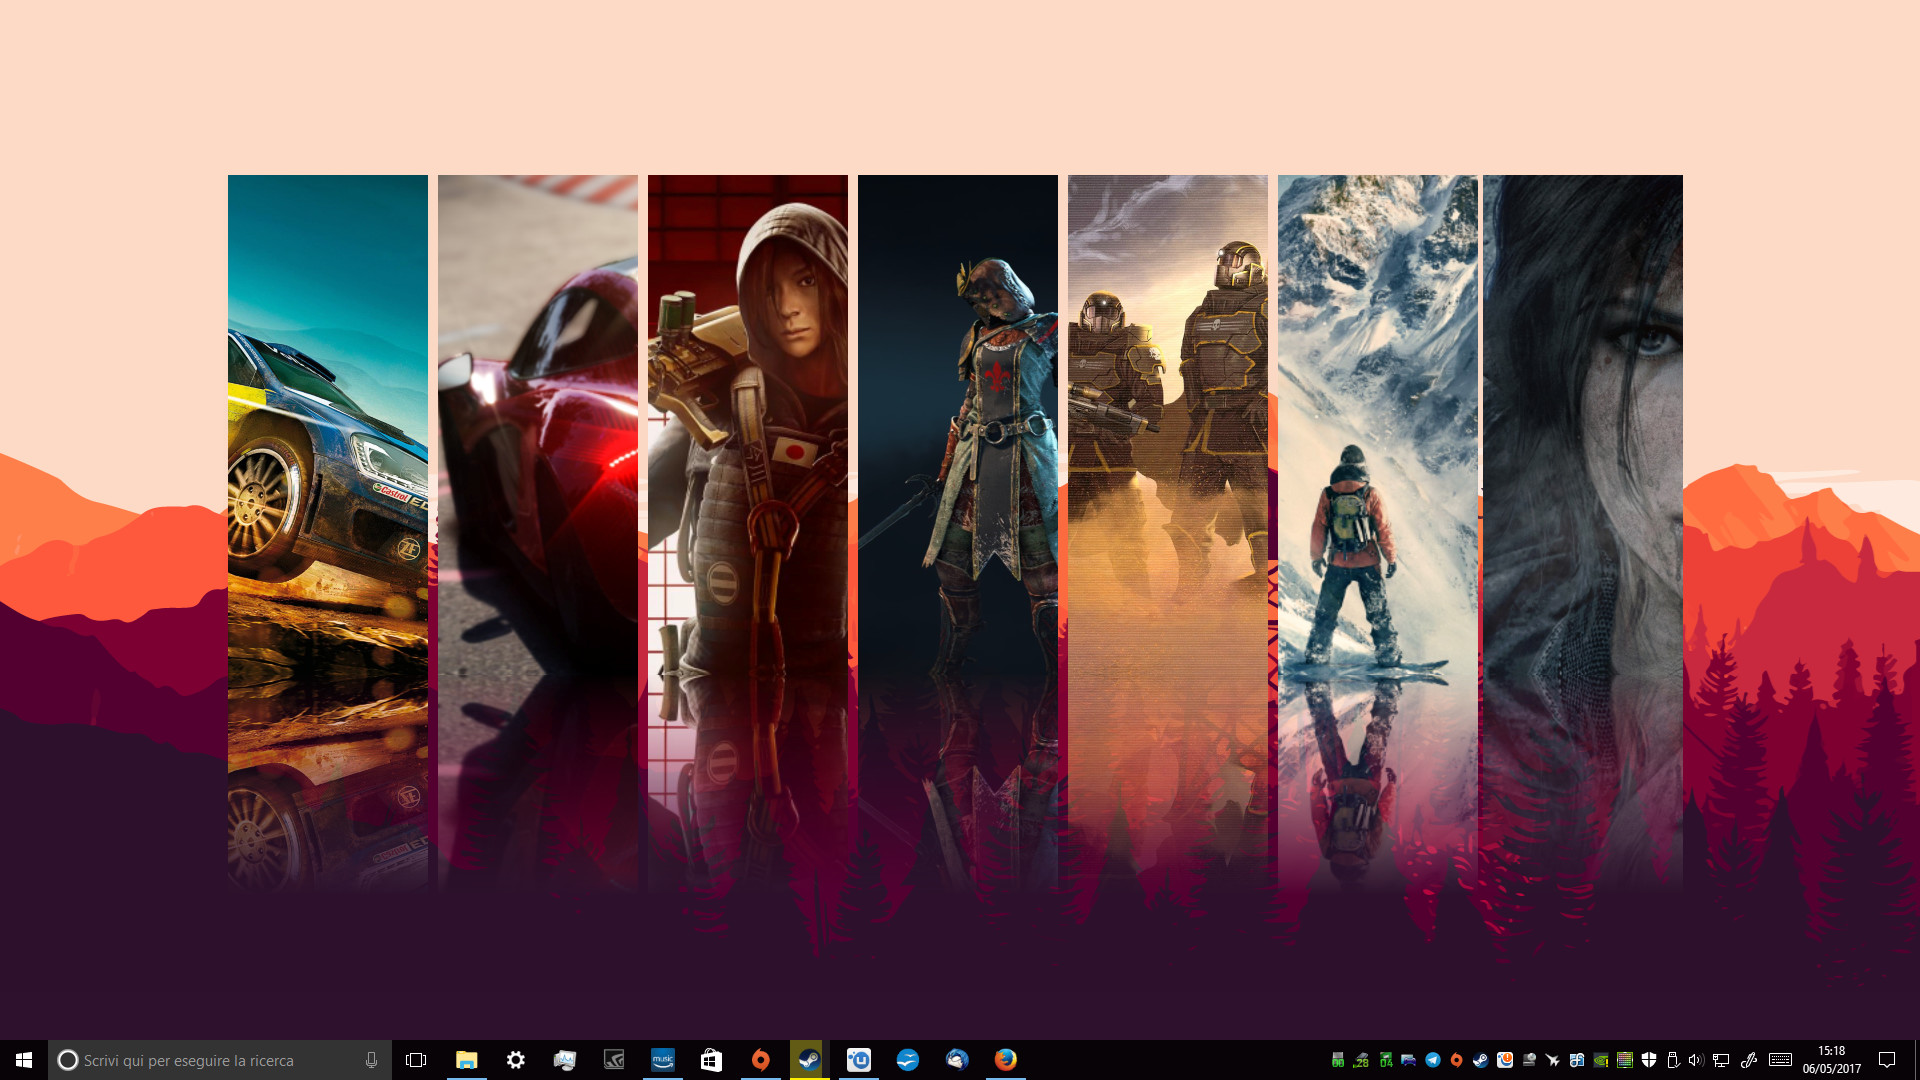Open Amazon Music from the taskbar
Viewport: 1920px width, 1080px height.
(x=664, y=1059)
